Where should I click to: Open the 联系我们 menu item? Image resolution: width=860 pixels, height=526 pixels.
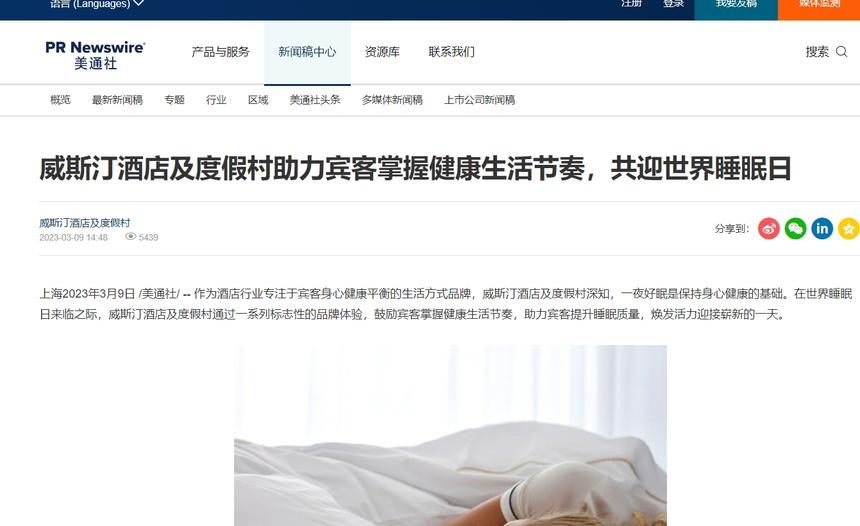click(x=451, y=52)
